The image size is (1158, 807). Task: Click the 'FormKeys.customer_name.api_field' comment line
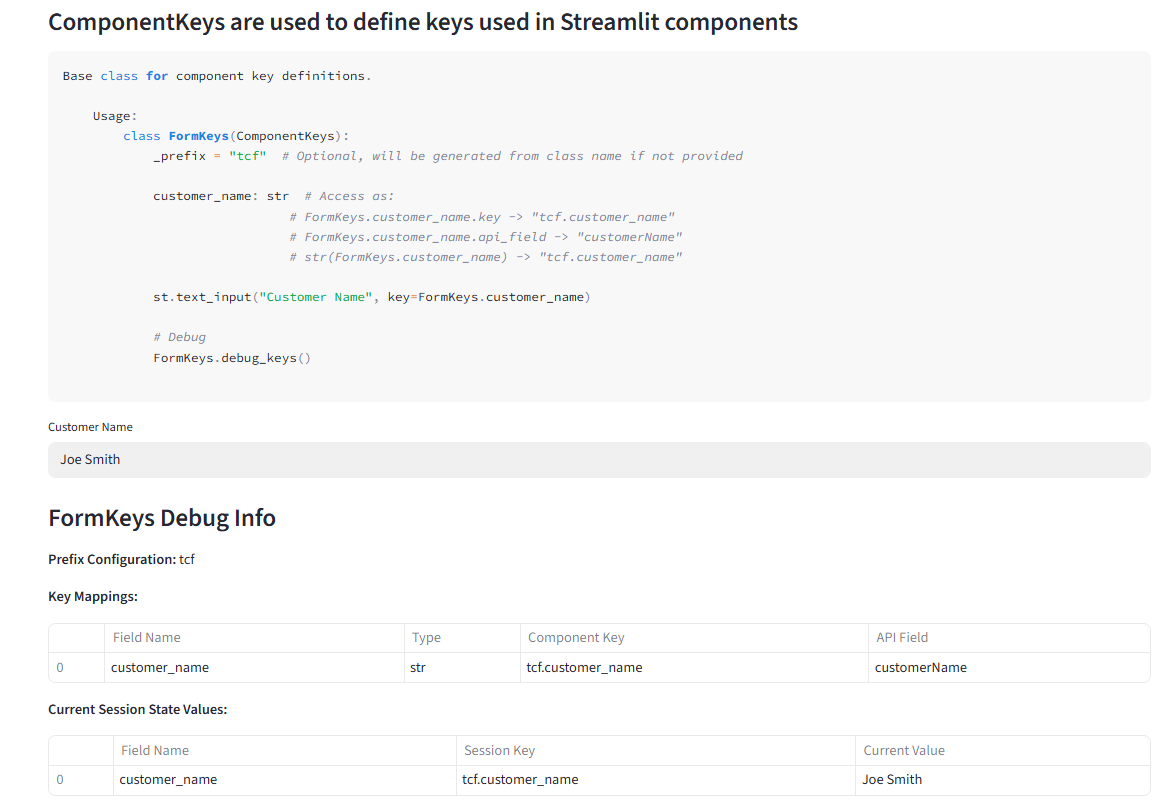click(486, 237)
